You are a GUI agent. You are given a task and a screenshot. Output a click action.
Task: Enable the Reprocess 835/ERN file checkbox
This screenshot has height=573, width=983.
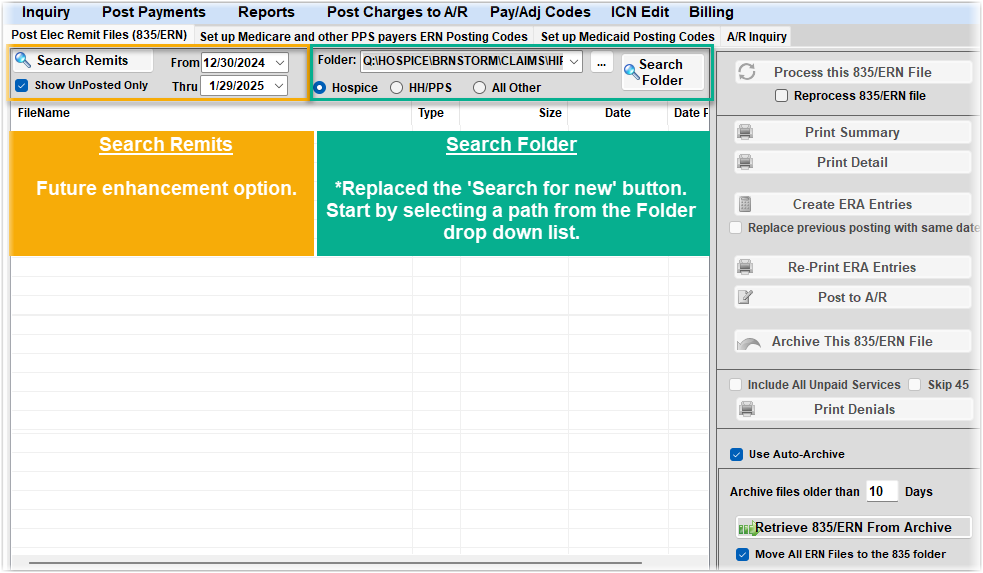782,96
